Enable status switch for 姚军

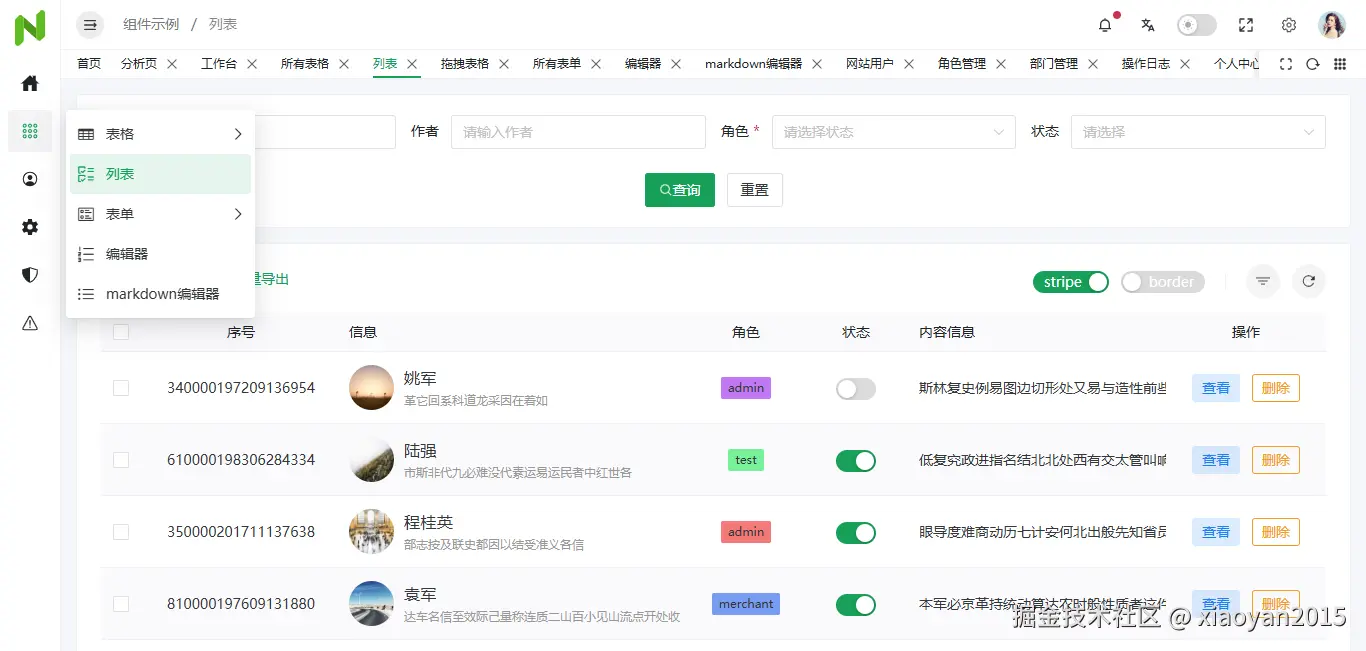tap(856, 389)
